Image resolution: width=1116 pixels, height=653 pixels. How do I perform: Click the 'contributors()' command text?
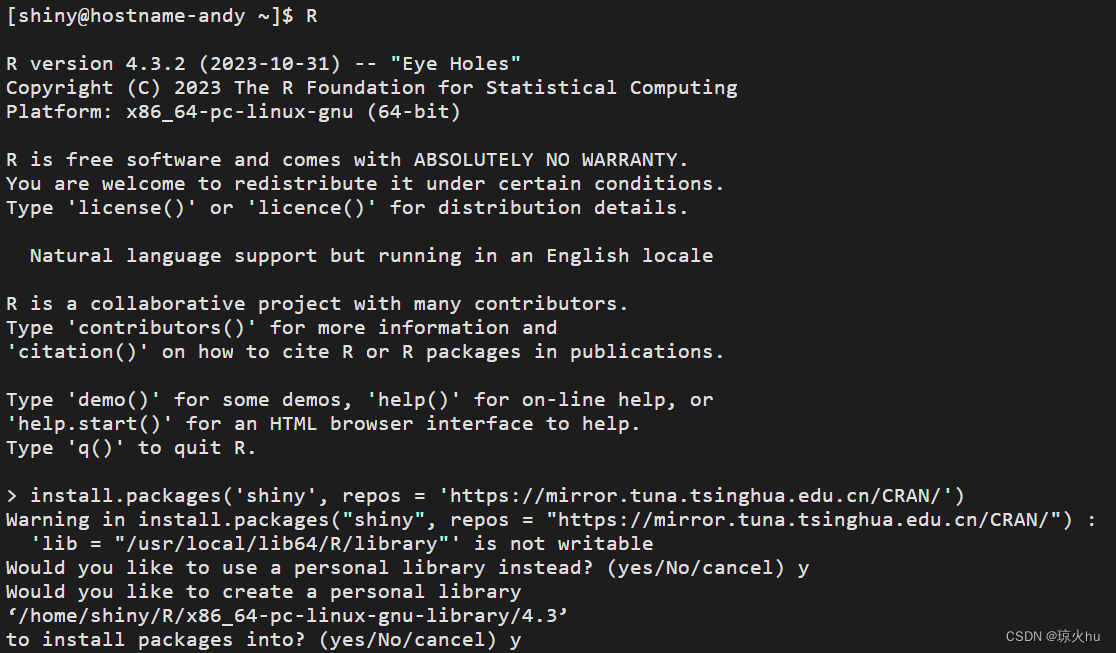[x=162, y=328]
